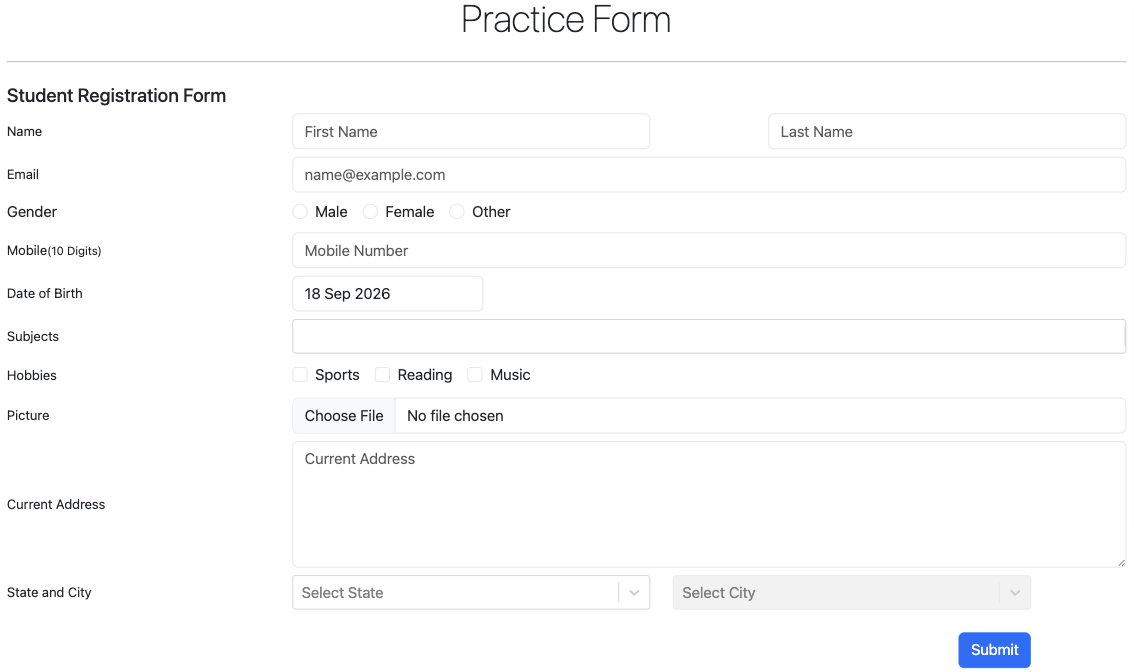
Task: Open the Date of Birth picker field
Action: [388, 294]
